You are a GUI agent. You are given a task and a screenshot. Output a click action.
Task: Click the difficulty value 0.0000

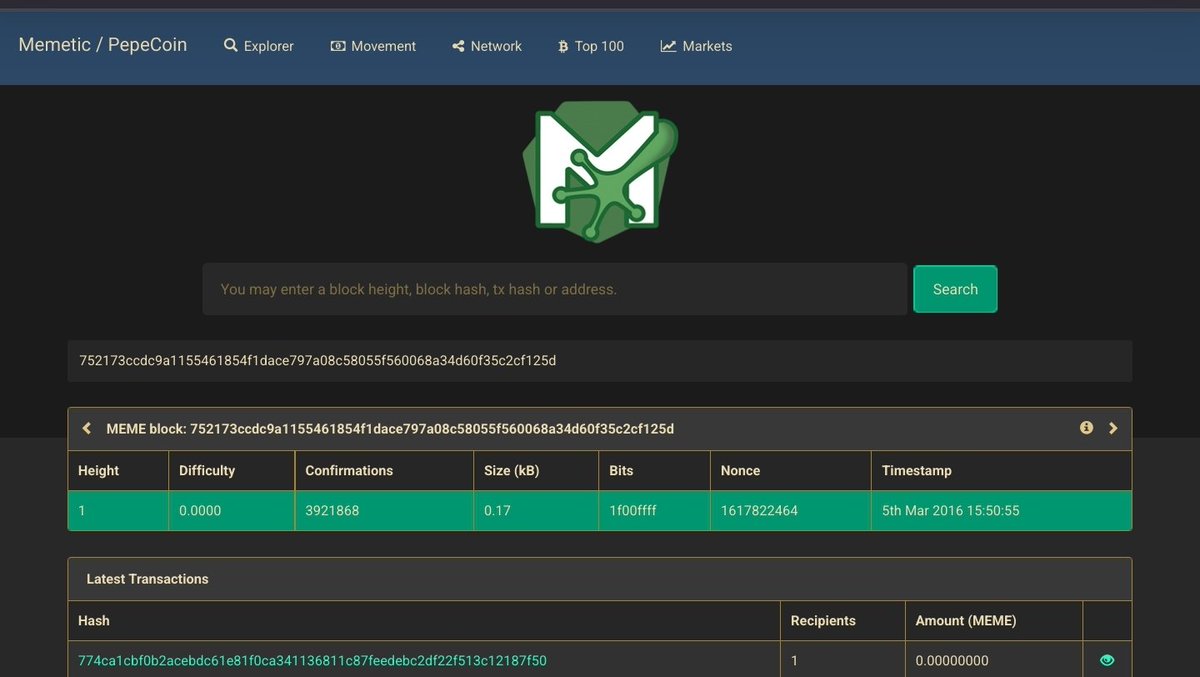[x=200, y=510]
